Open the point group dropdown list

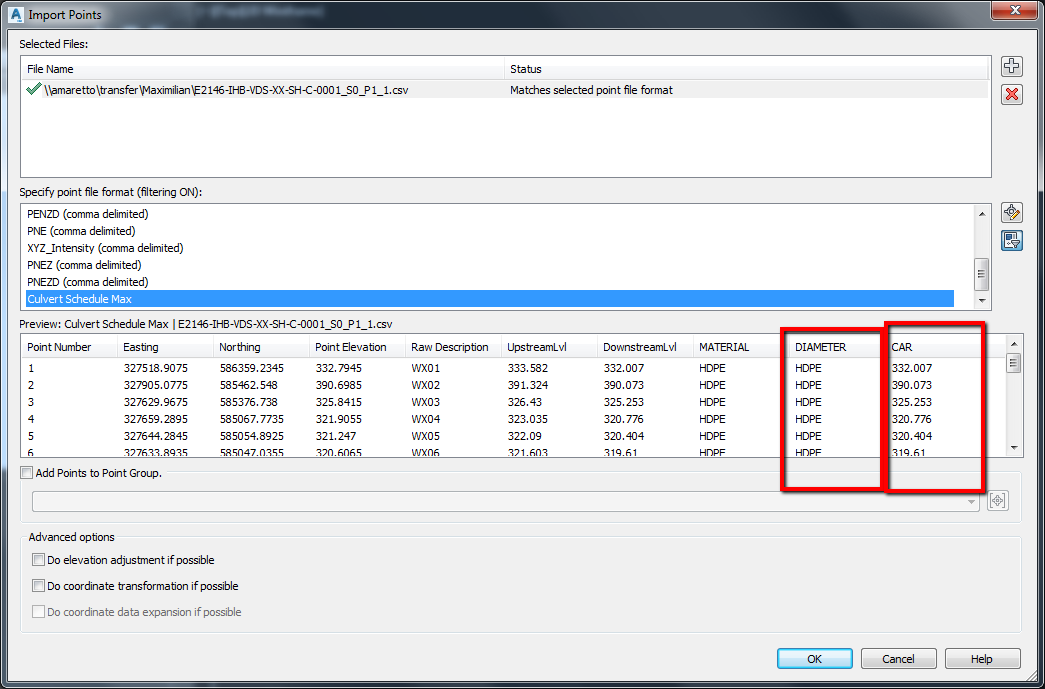tap(971, 502)
